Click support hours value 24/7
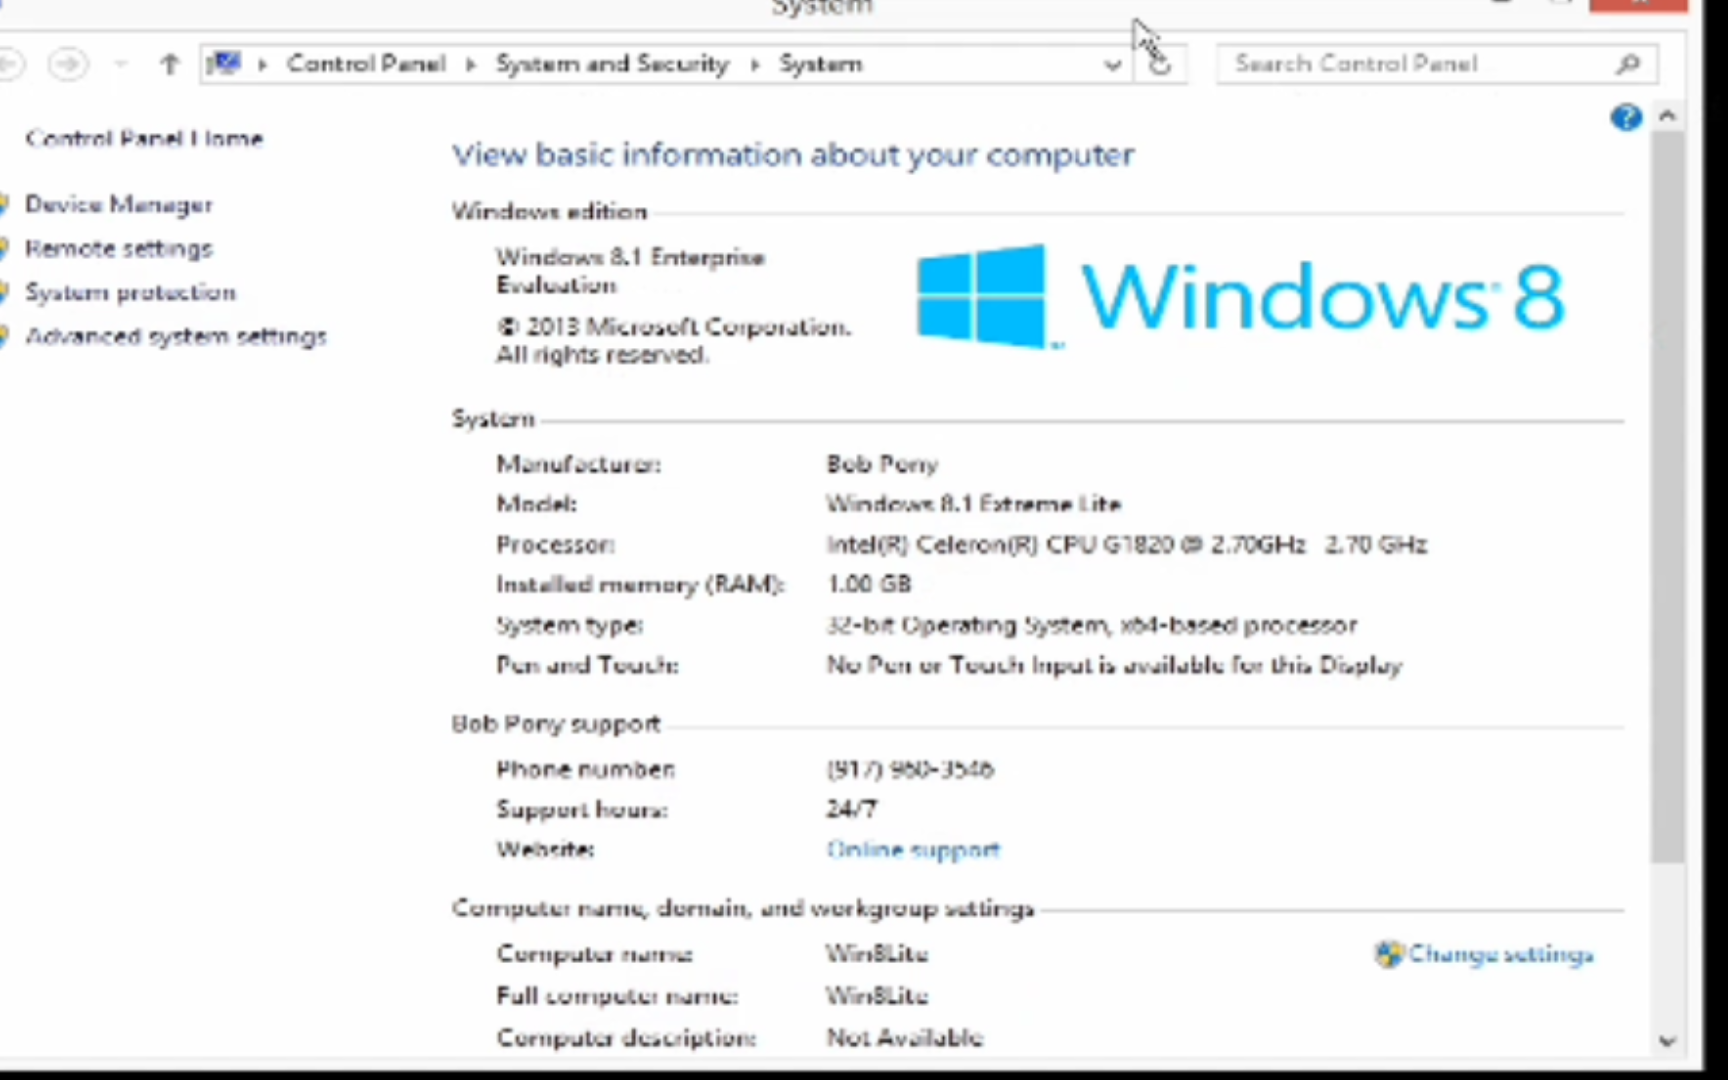The width and height of the screenshot is (1728, 1080). [851, 809]
